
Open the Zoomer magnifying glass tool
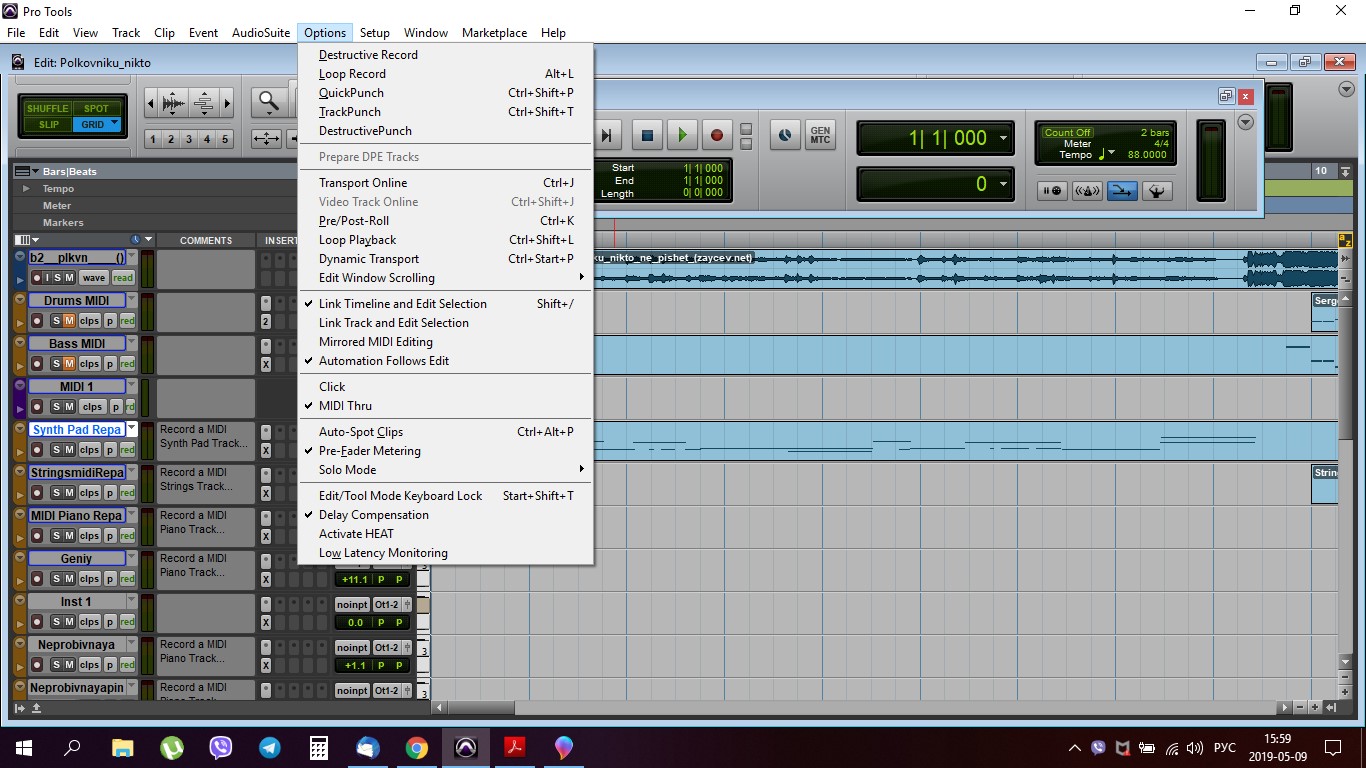[268, 101]
